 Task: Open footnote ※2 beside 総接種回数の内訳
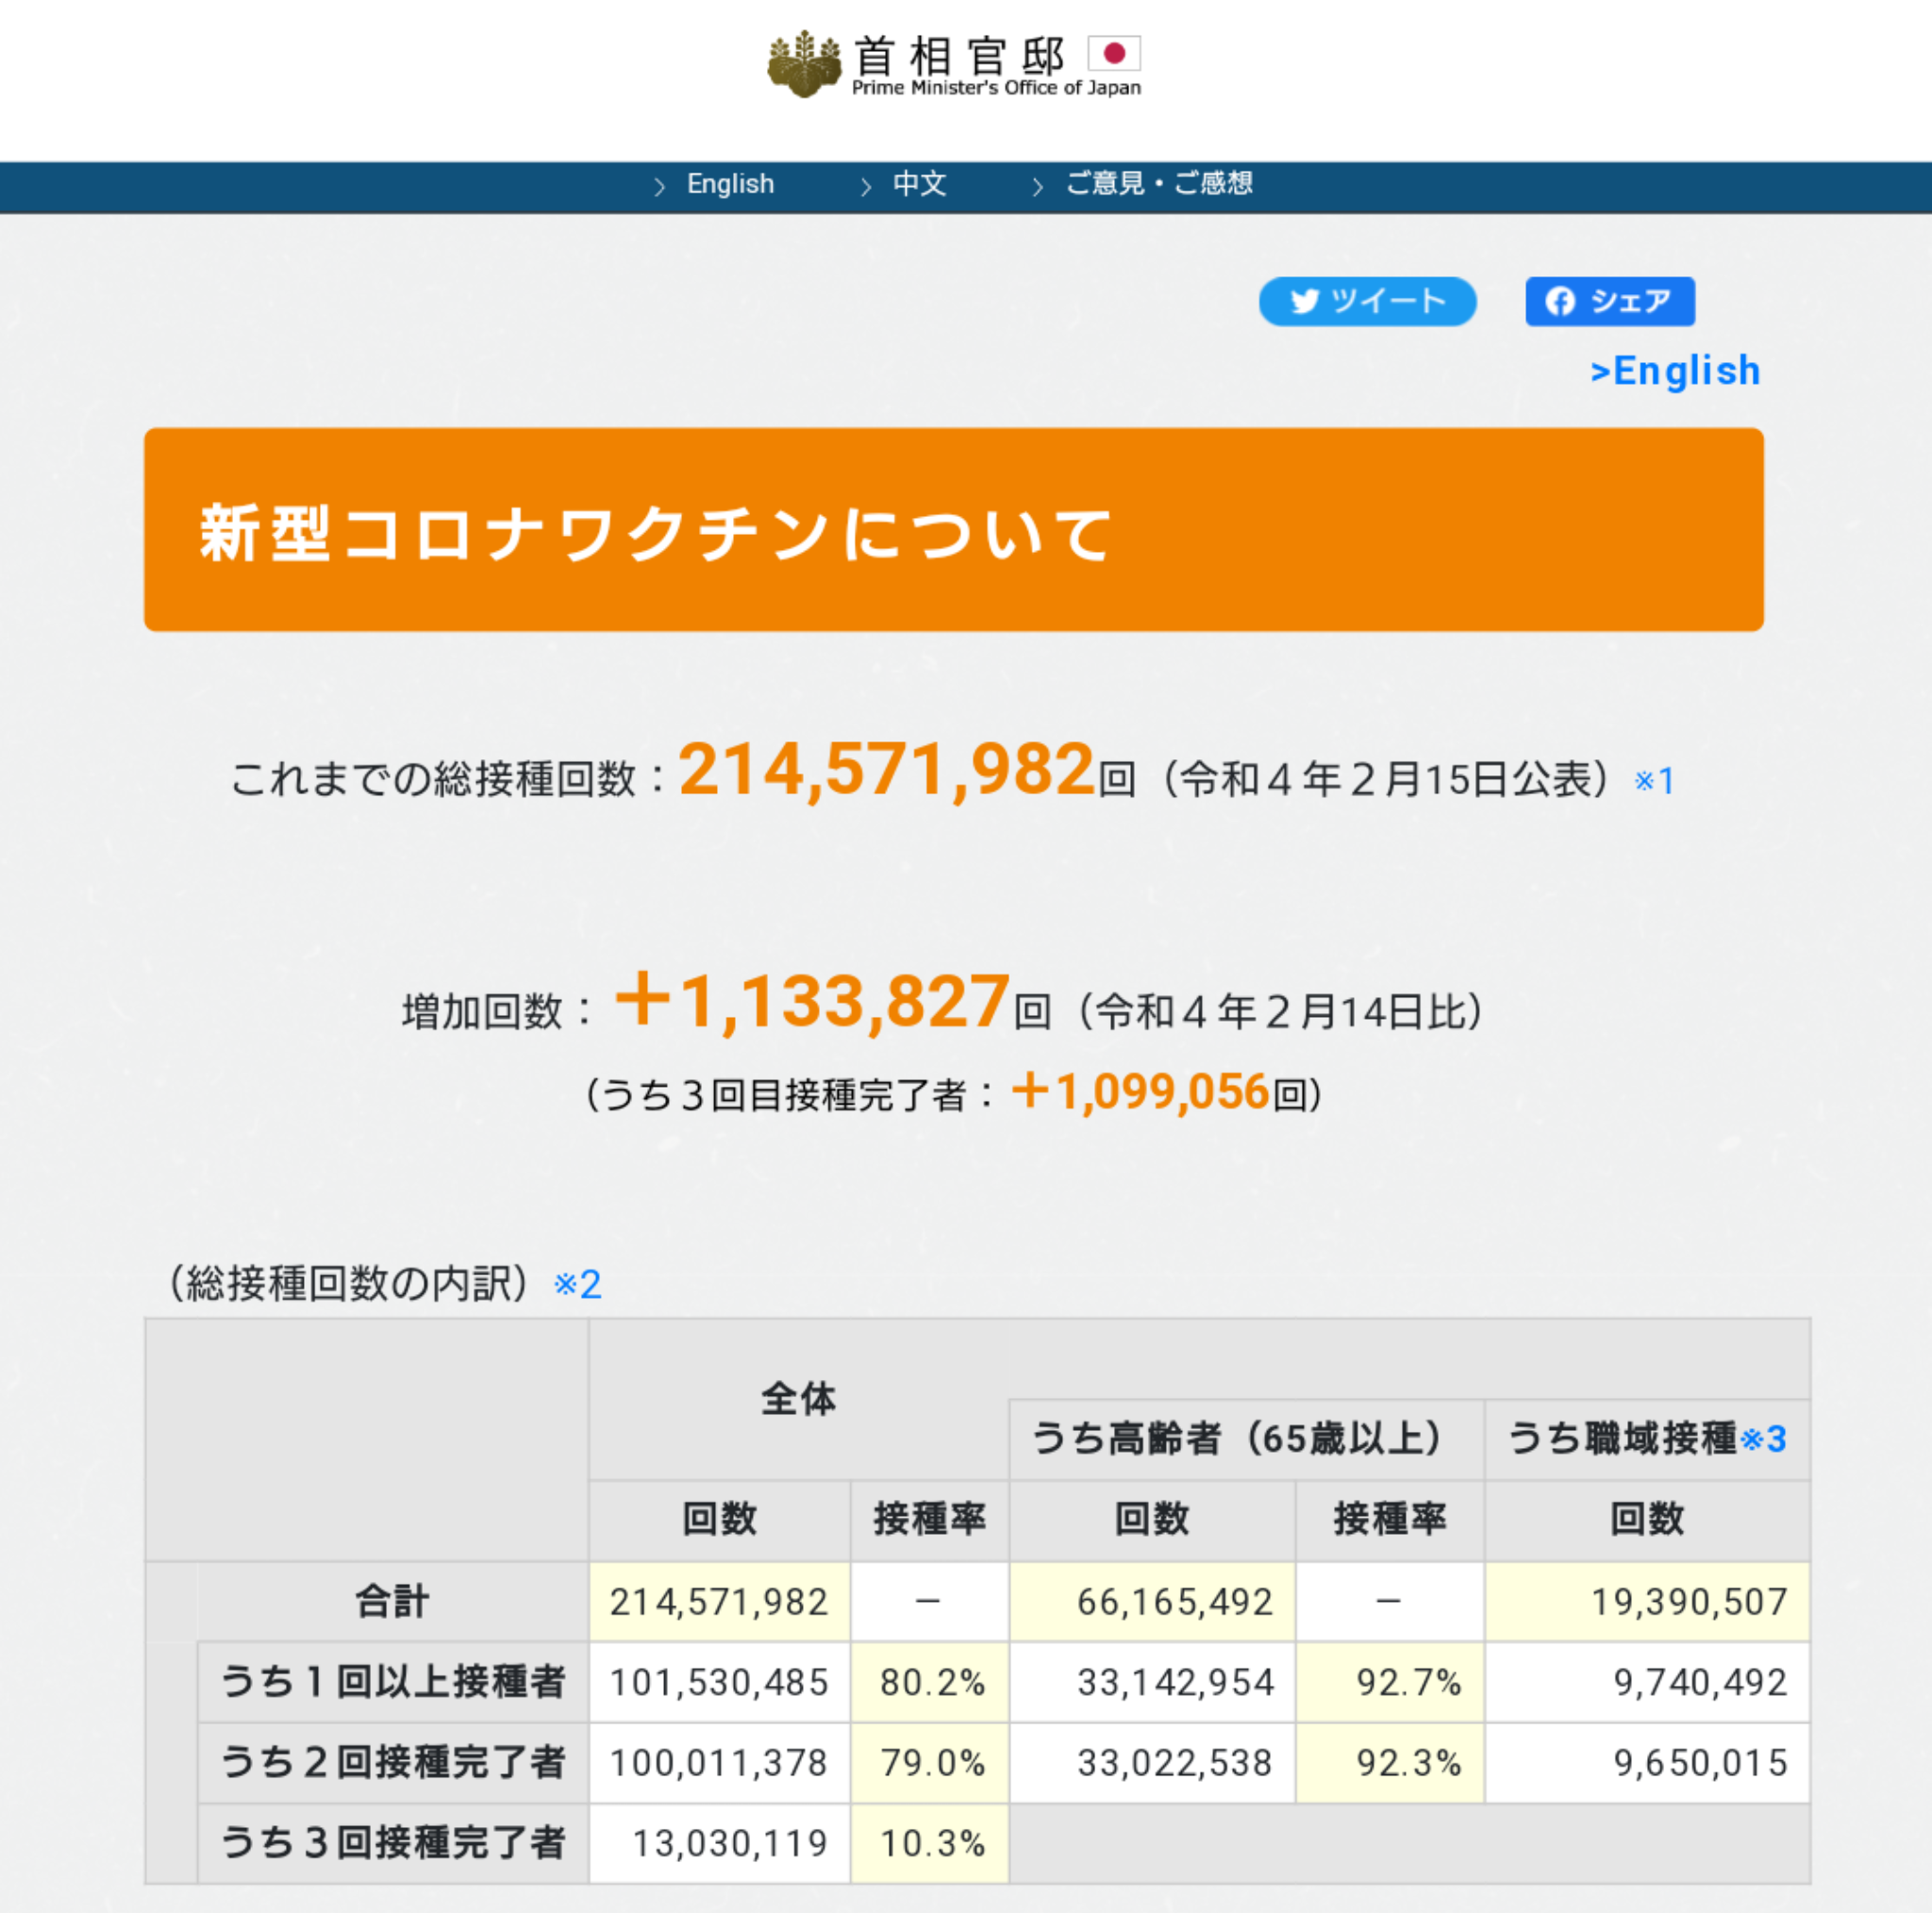577,1284
